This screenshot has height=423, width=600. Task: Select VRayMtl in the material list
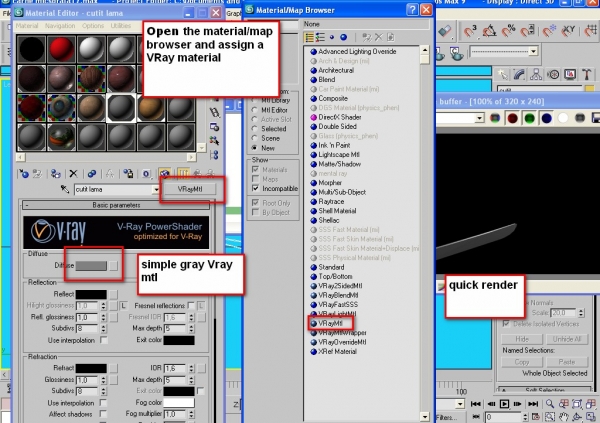click(x=331, y=323)
